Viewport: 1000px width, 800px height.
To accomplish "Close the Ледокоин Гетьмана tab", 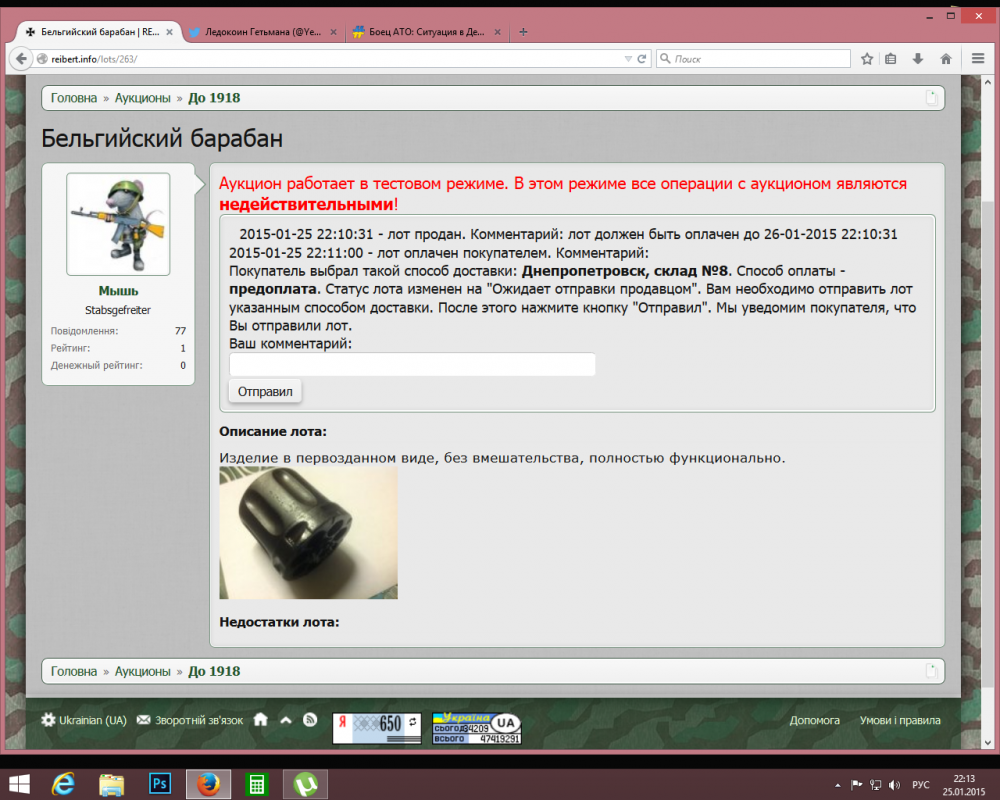I will coord(333,32).
